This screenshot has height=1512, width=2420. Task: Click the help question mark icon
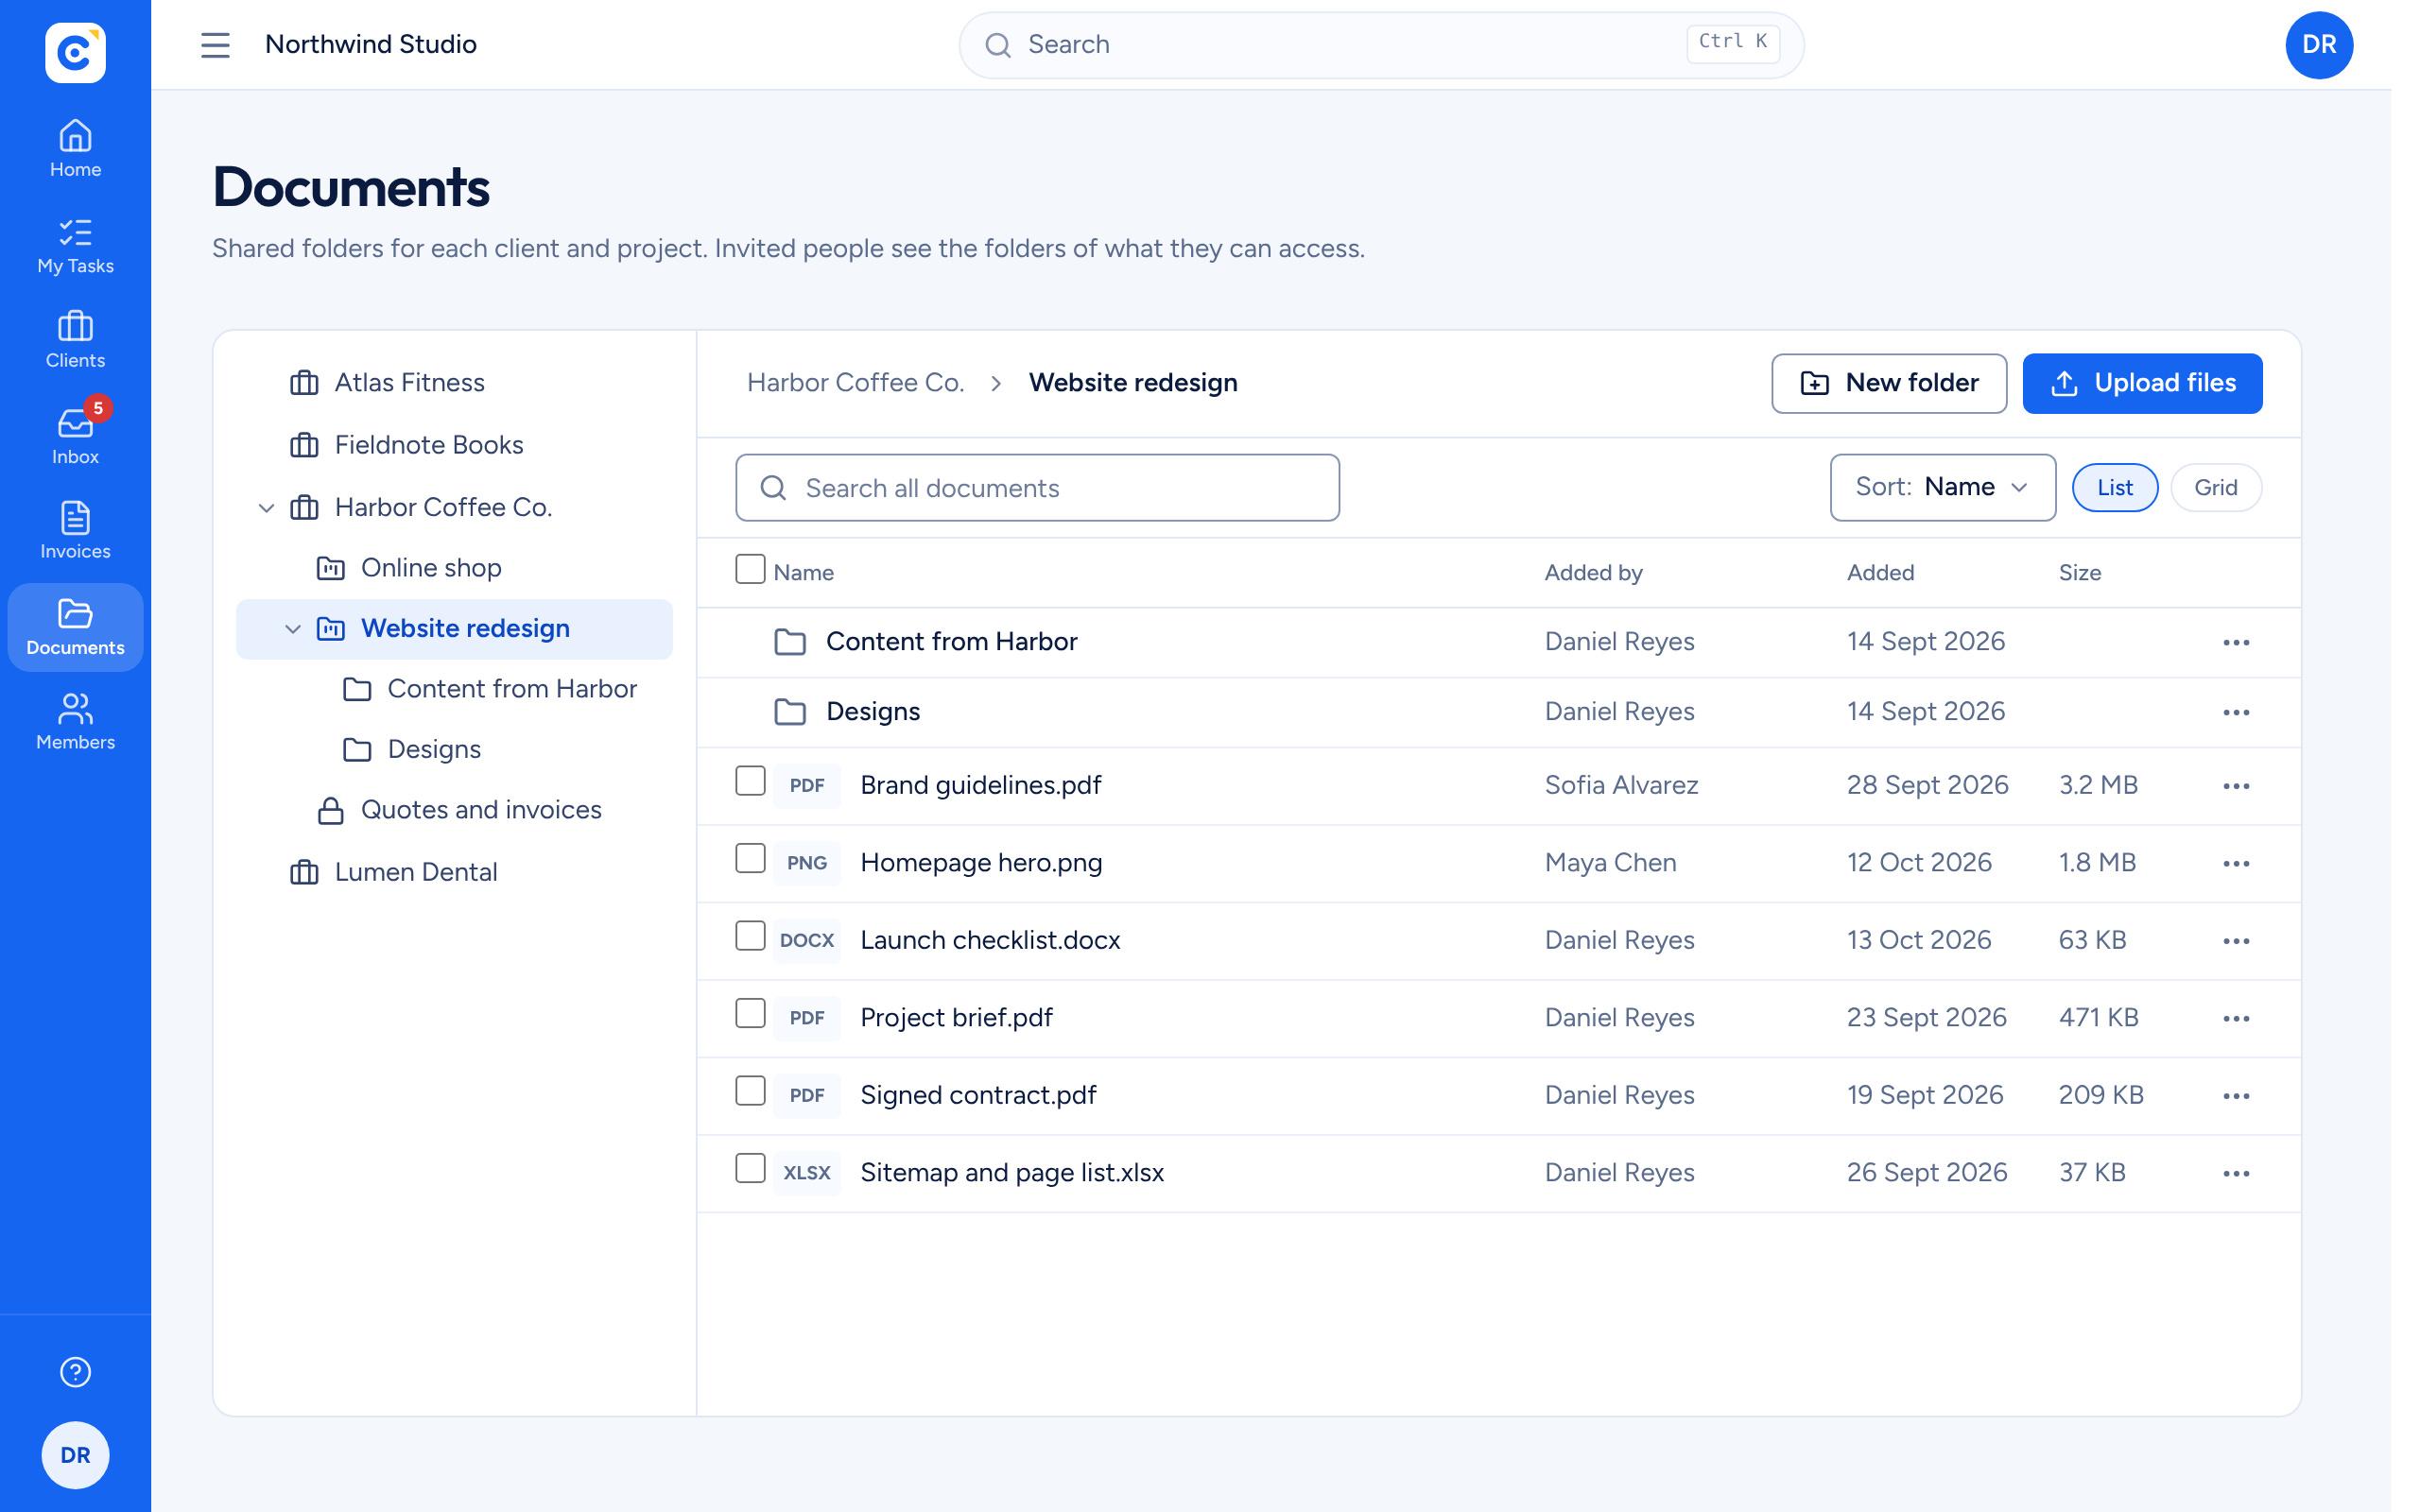(75, 1372)
